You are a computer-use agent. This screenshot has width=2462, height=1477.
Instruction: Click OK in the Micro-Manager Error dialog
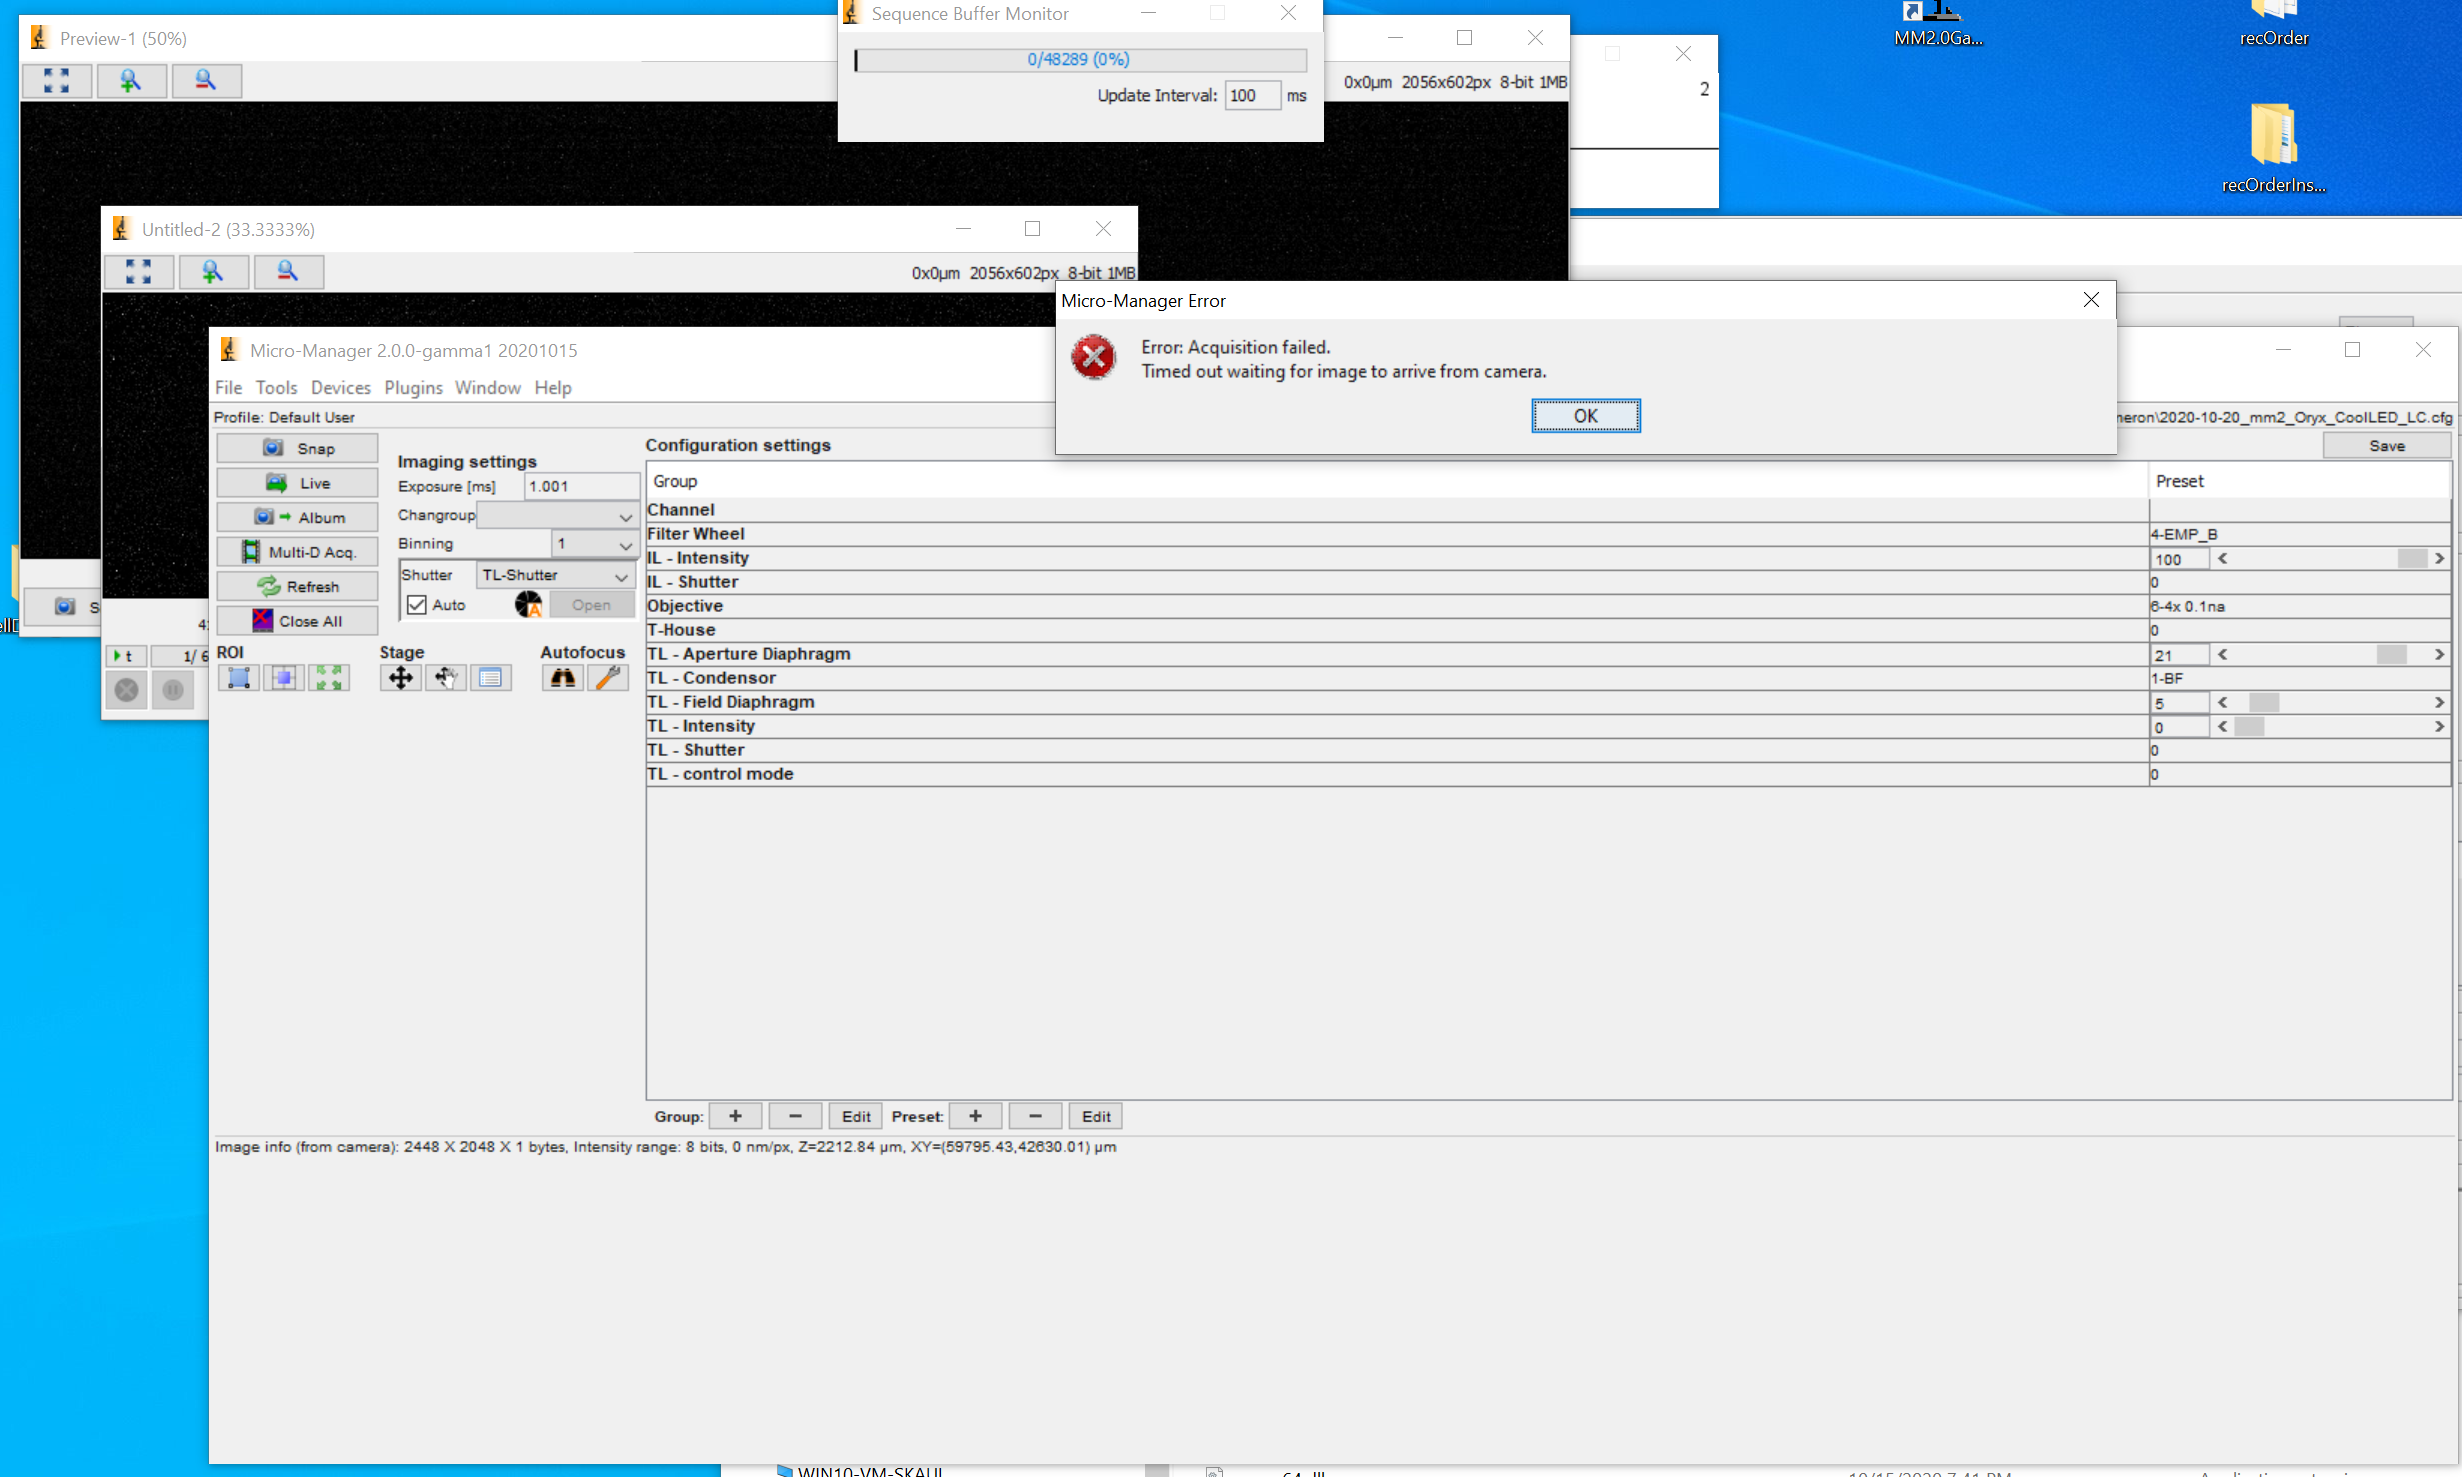tap(1585, 415)
